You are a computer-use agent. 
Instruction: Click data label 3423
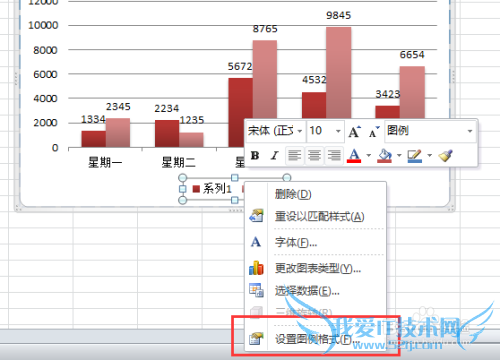click(388, 94)
